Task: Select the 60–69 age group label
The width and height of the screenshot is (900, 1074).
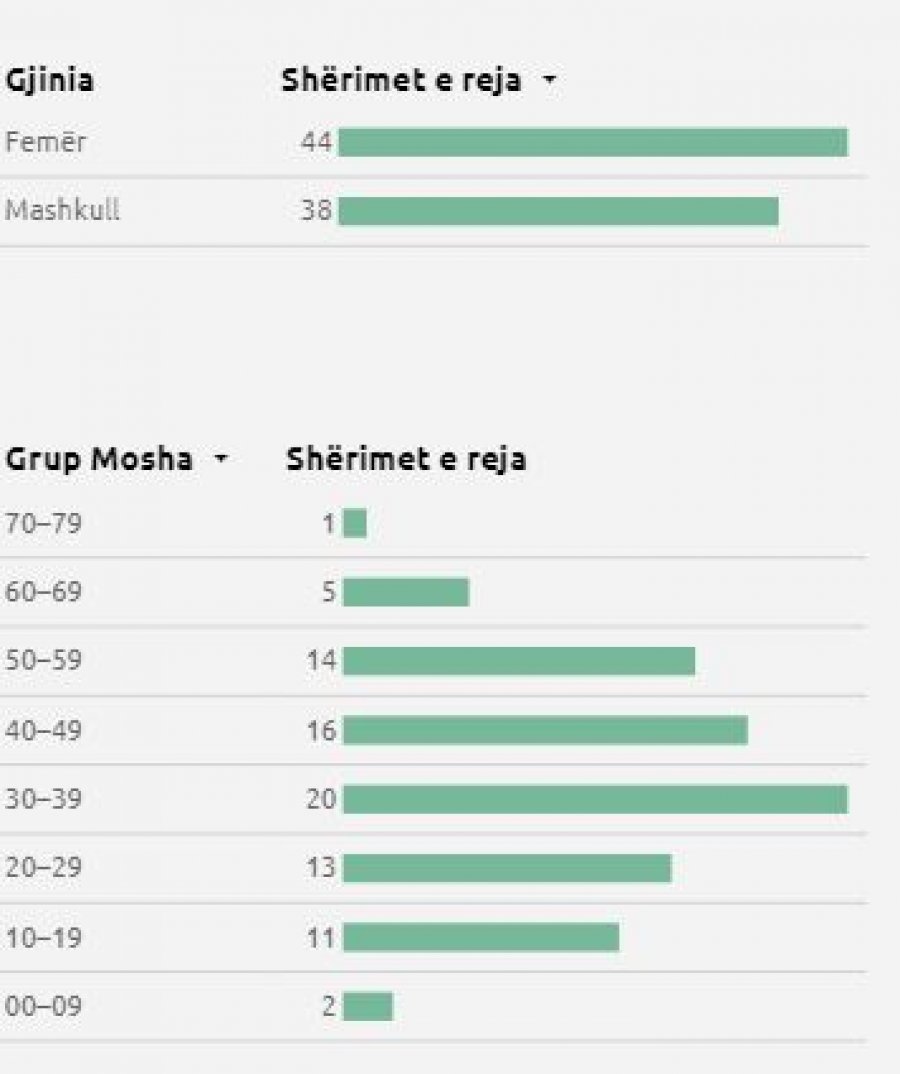Action: pyautogui.click(x=43, y=591)
